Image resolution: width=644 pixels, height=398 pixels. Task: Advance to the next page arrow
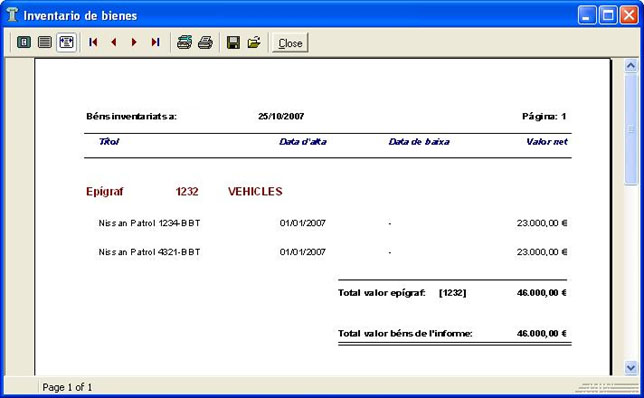point(134,42)
